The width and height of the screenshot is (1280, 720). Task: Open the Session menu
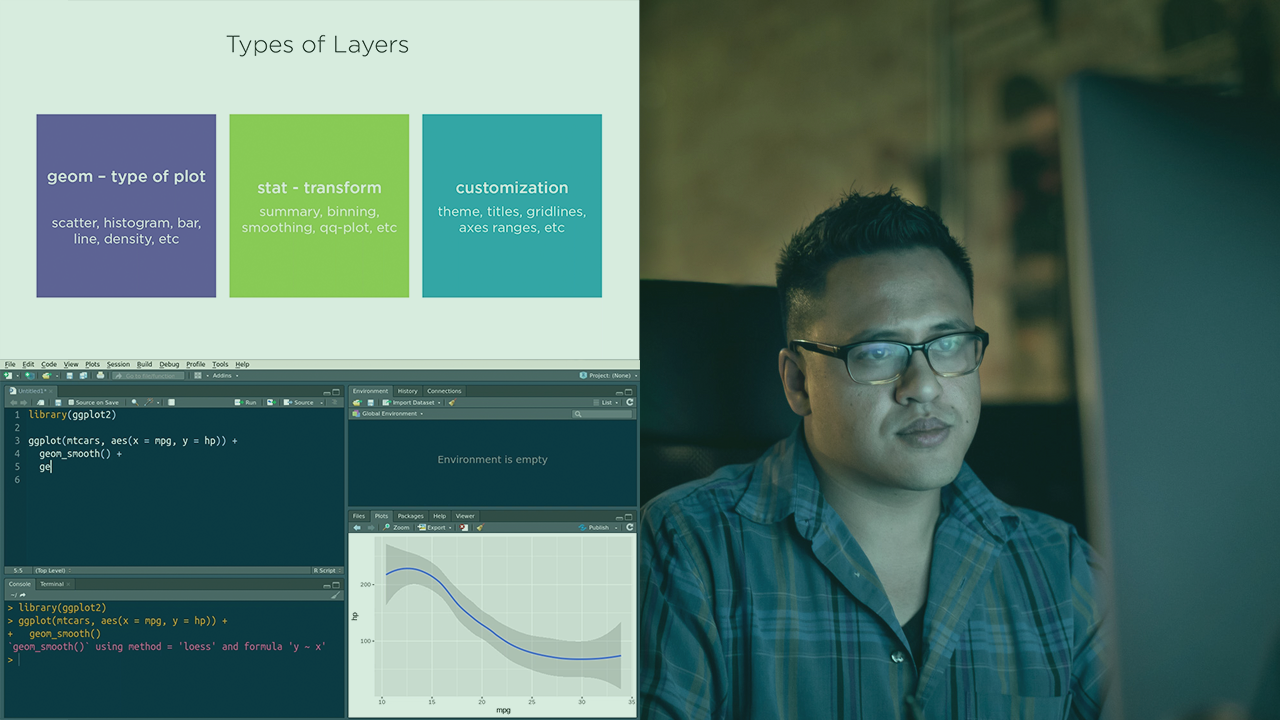point(118,364)
